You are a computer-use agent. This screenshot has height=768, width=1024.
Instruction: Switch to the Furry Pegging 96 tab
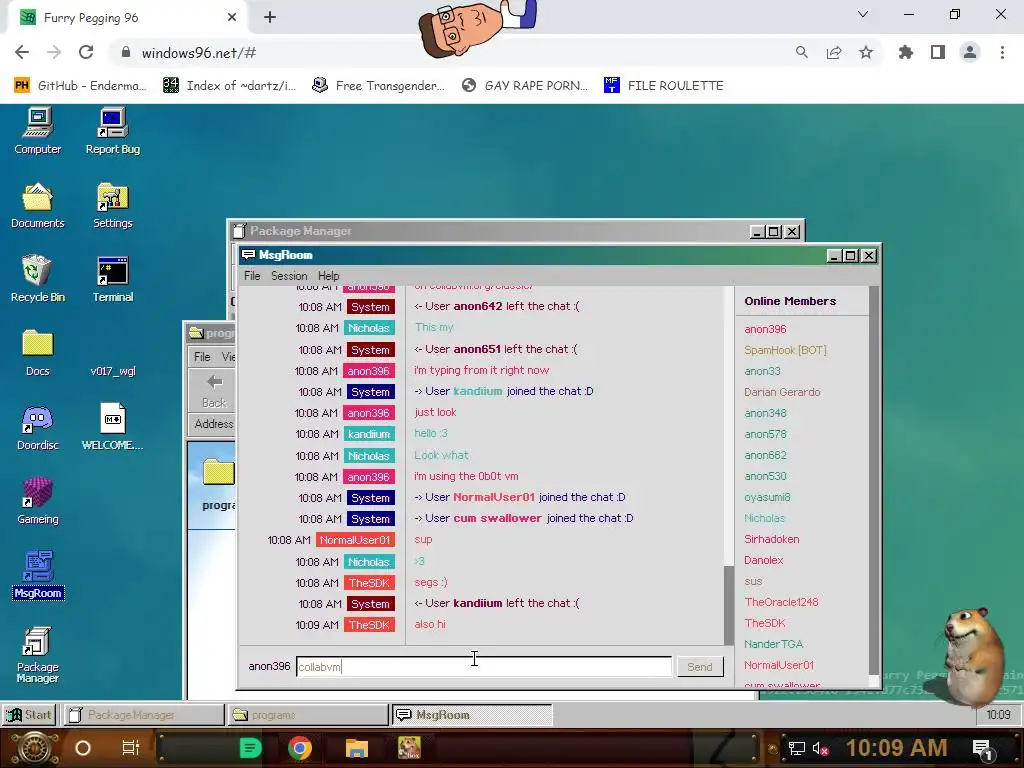[127, 18]
